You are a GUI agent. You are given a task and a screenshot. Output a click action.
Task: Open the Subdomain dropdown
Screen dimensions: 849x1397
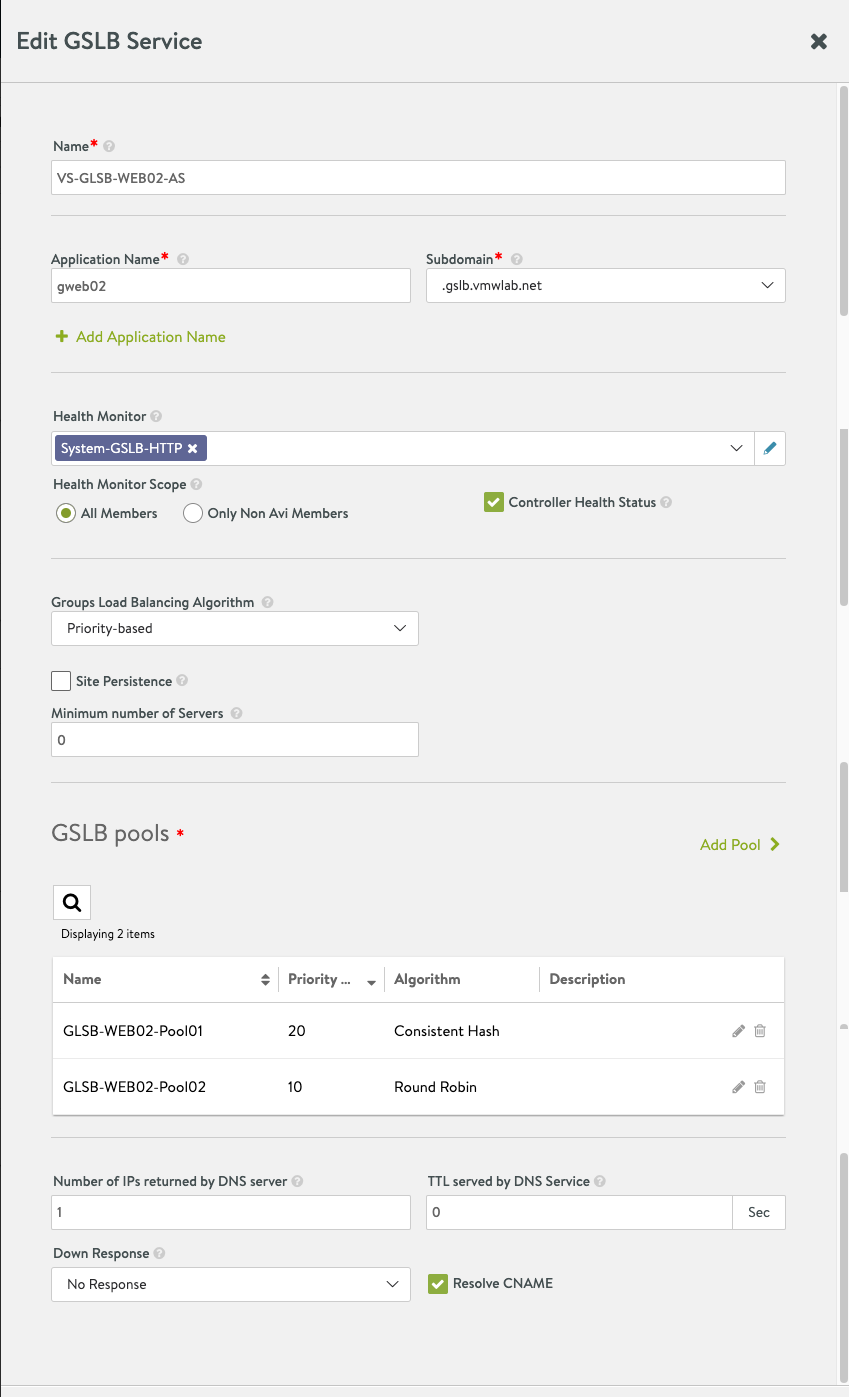(606, 285)
